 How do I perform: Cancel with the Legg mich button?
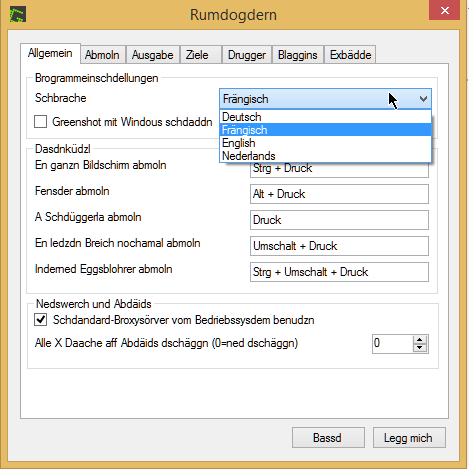[409, 438]
